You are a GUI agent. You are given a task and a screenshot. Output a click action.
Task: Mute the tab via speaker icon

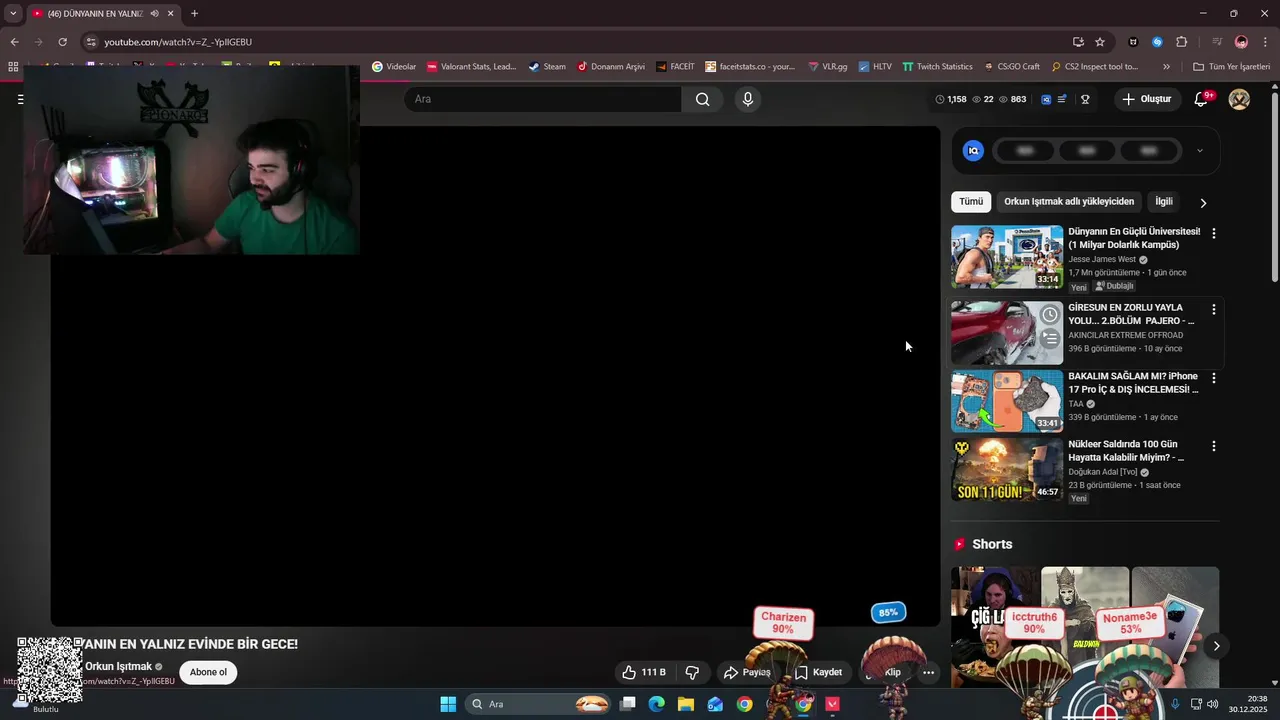[x=154, y=14]
